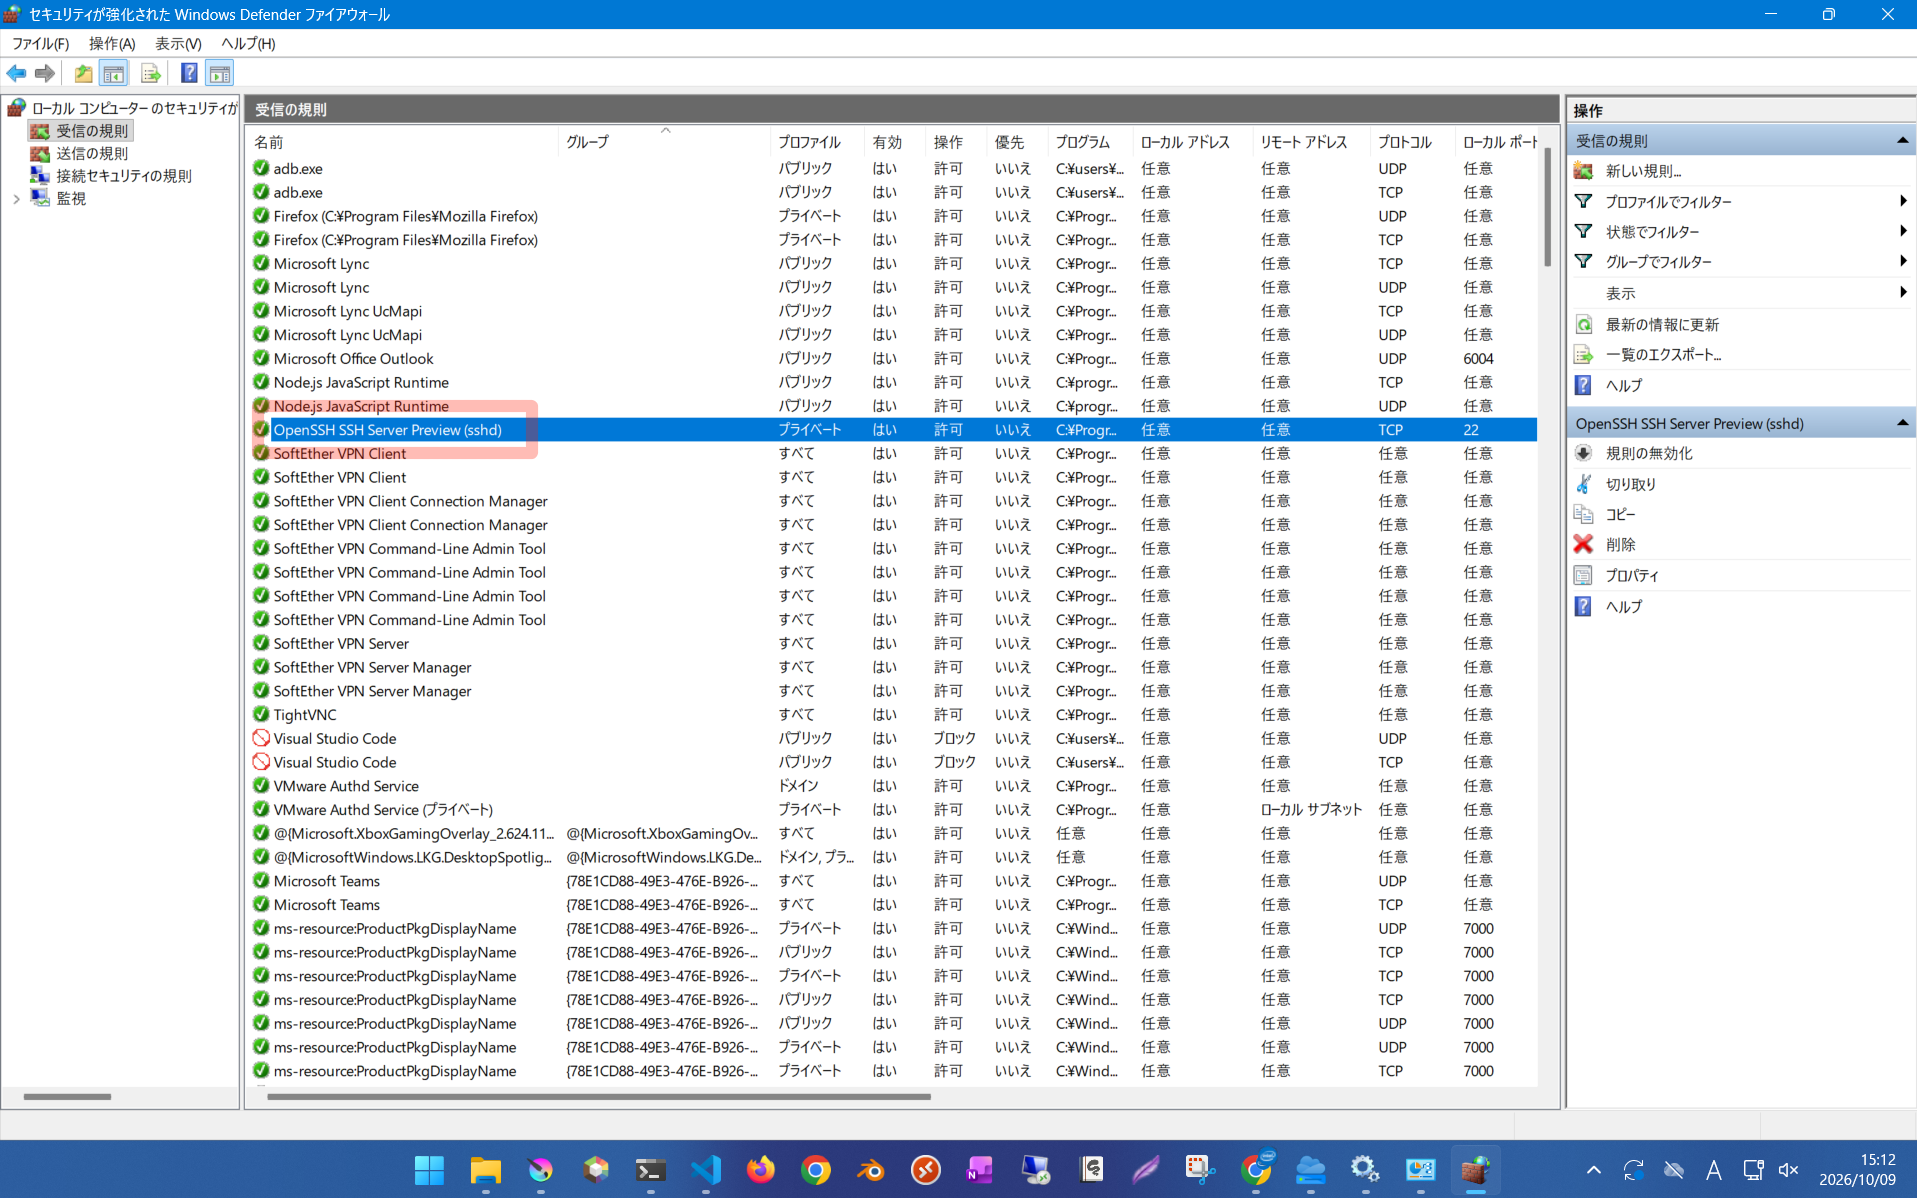The height and width of the screenshot is (1198, 1917).
Task: Open the 表示(V) menu
Action: tap(178, 43)
